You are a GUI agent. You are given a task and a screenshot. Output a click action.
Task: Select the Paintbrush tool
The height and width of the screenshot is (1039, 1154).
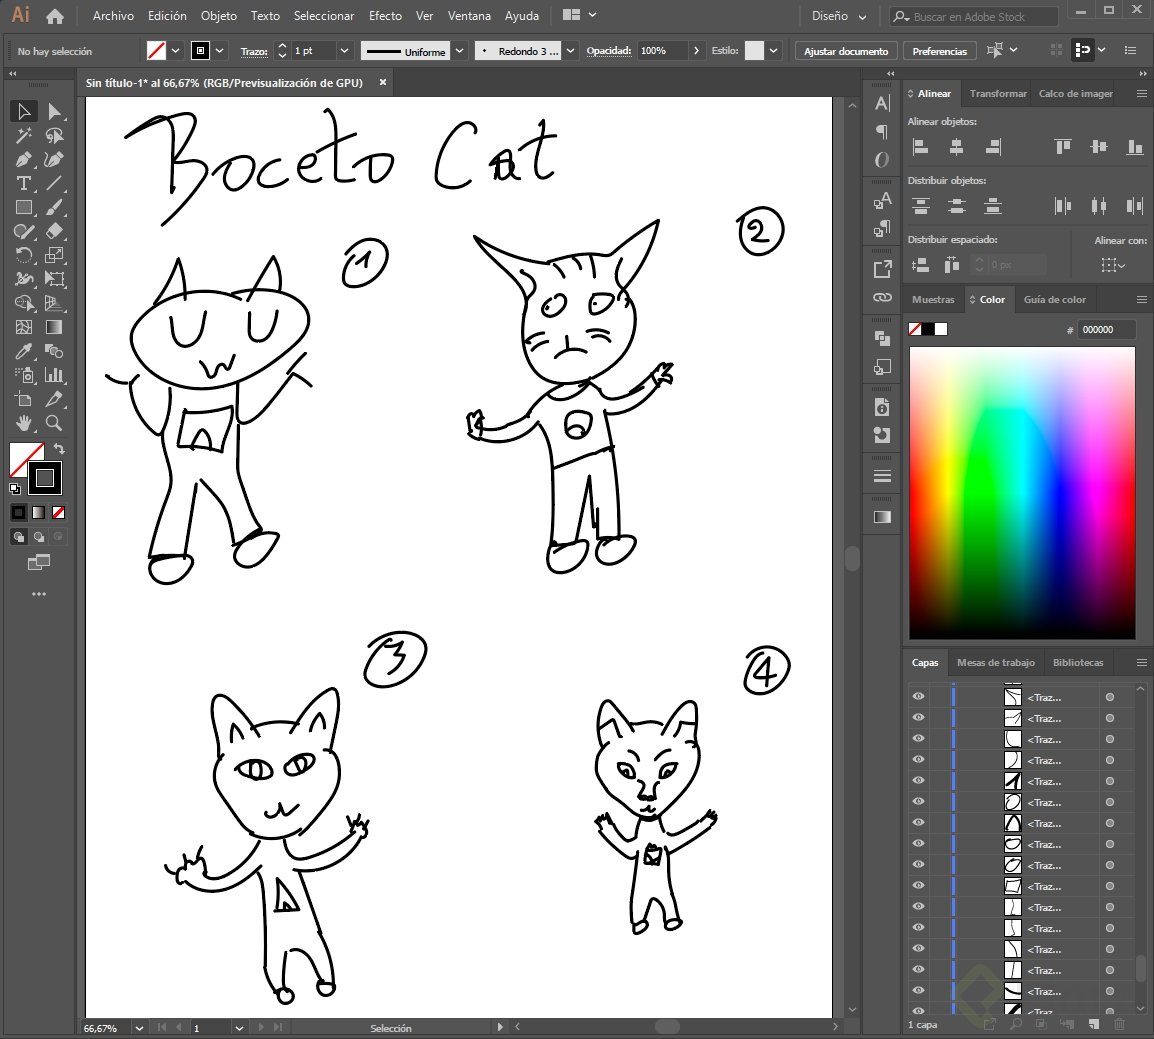pos(54,207)
